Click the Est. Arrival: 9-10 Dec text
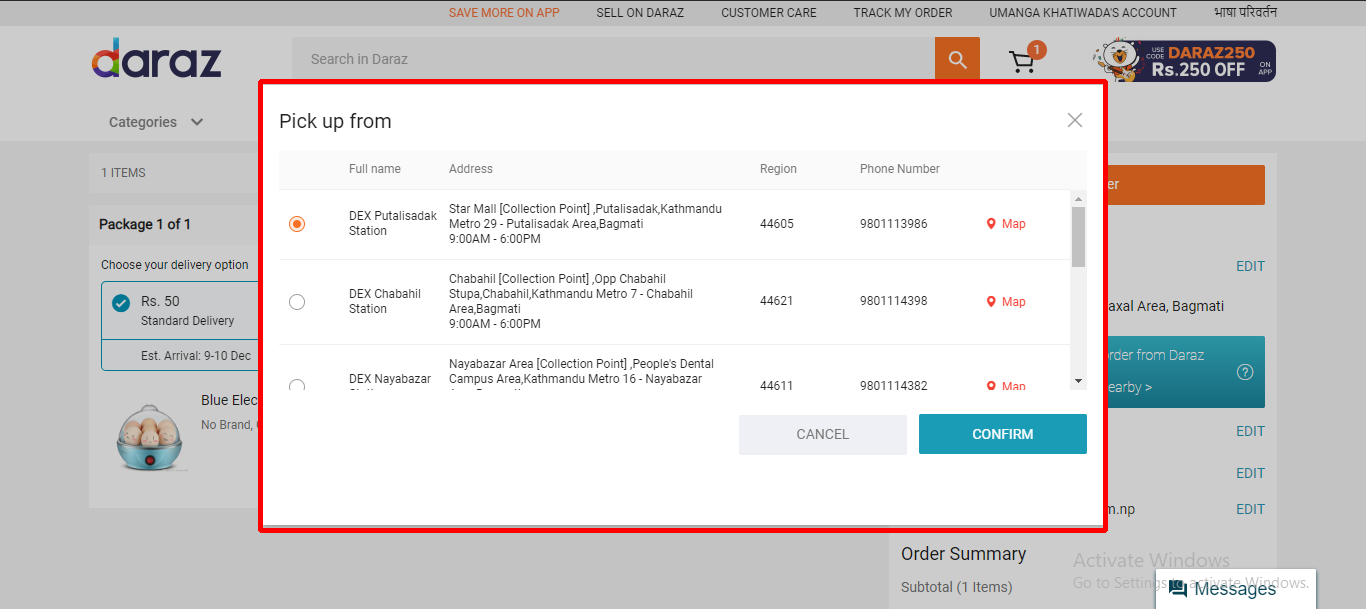 (196, 356)
